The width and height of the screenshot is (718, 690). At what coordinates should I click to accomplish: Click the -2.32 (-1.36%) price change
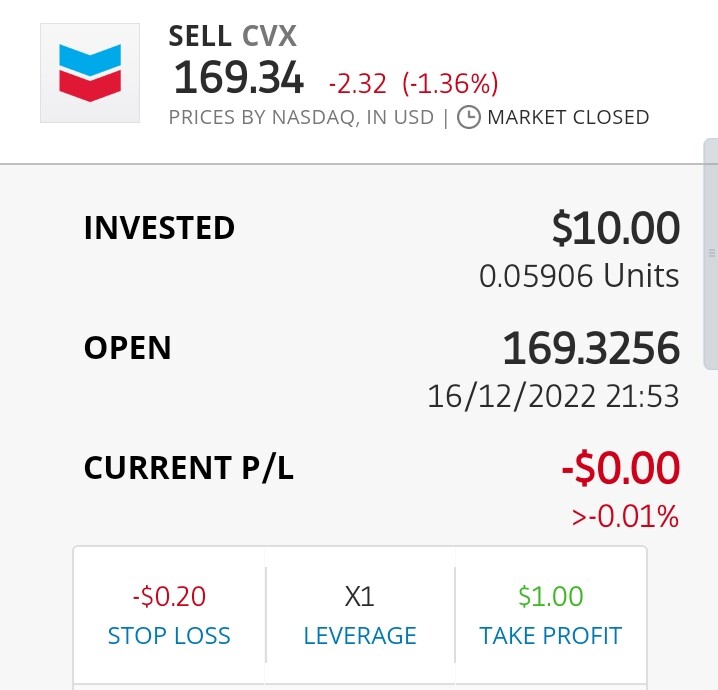click(x=413, y=84)
